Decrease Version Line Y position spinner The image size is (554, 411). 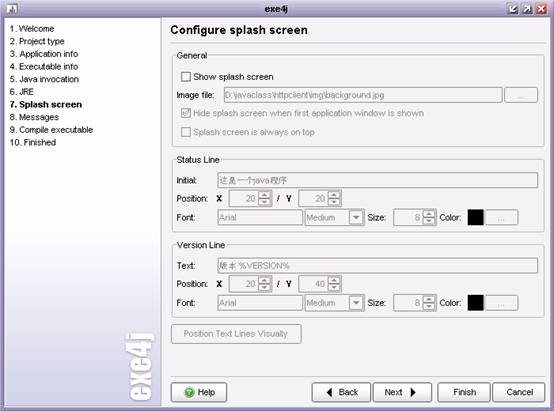334,288
